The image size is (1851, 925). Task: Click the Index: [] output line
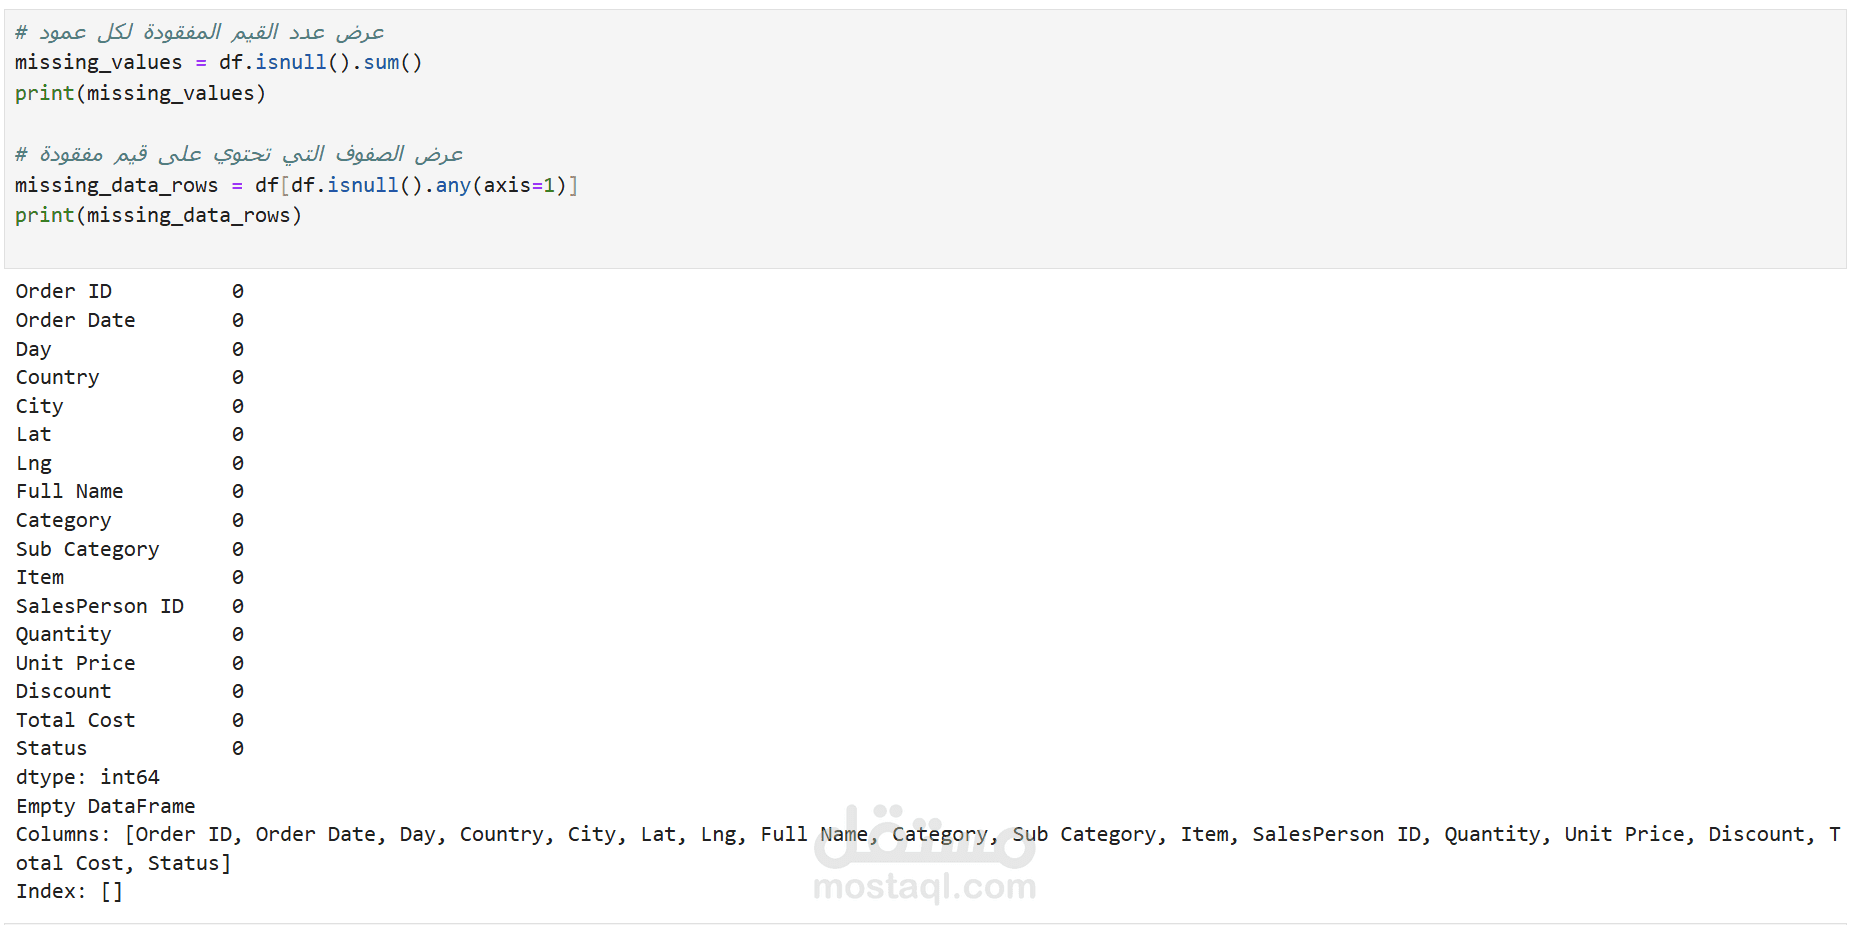point(69,891)
